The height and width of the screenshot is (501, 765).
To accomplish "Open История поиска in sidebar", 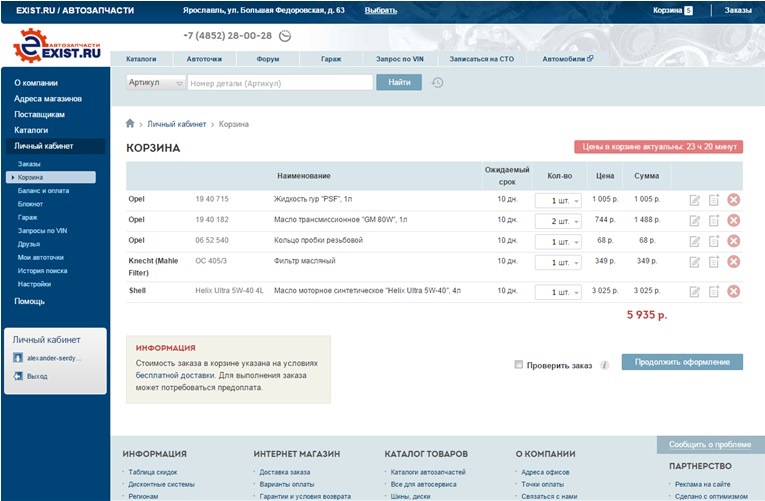I will coord(42,271).
